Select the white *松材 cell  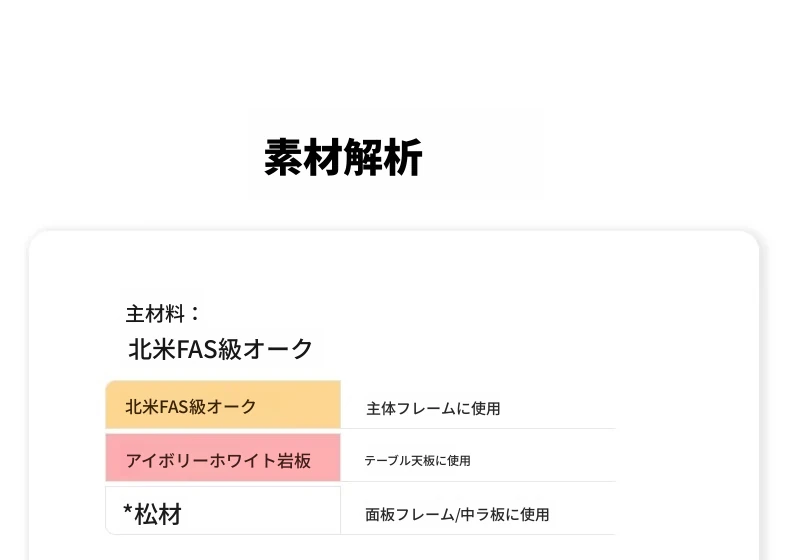[223, 511]
